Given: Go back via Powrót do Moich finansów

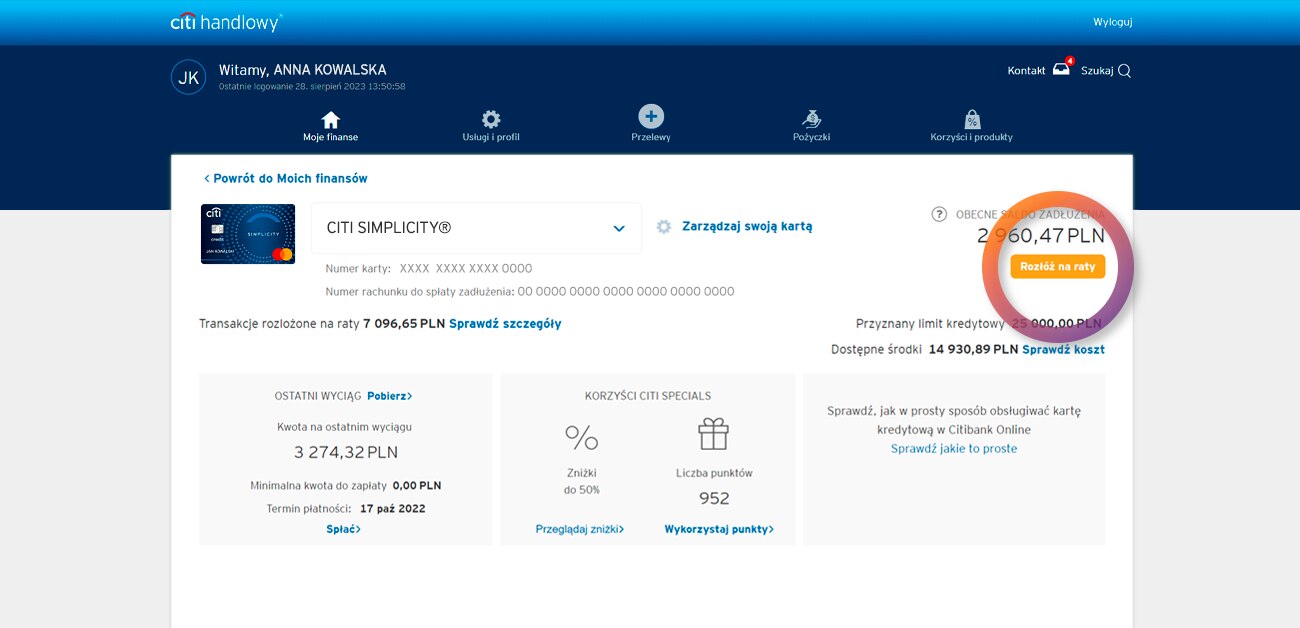Looking at the screenshot, I should (286, 178).
